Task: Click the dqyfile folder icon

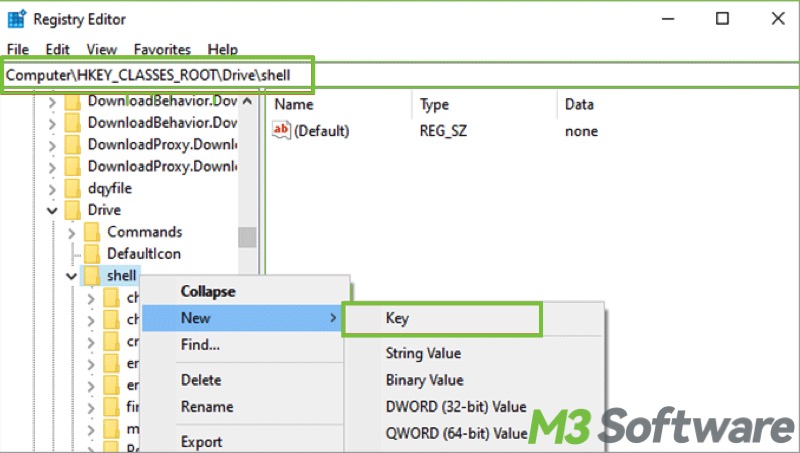Action: [x=72, y=188]
